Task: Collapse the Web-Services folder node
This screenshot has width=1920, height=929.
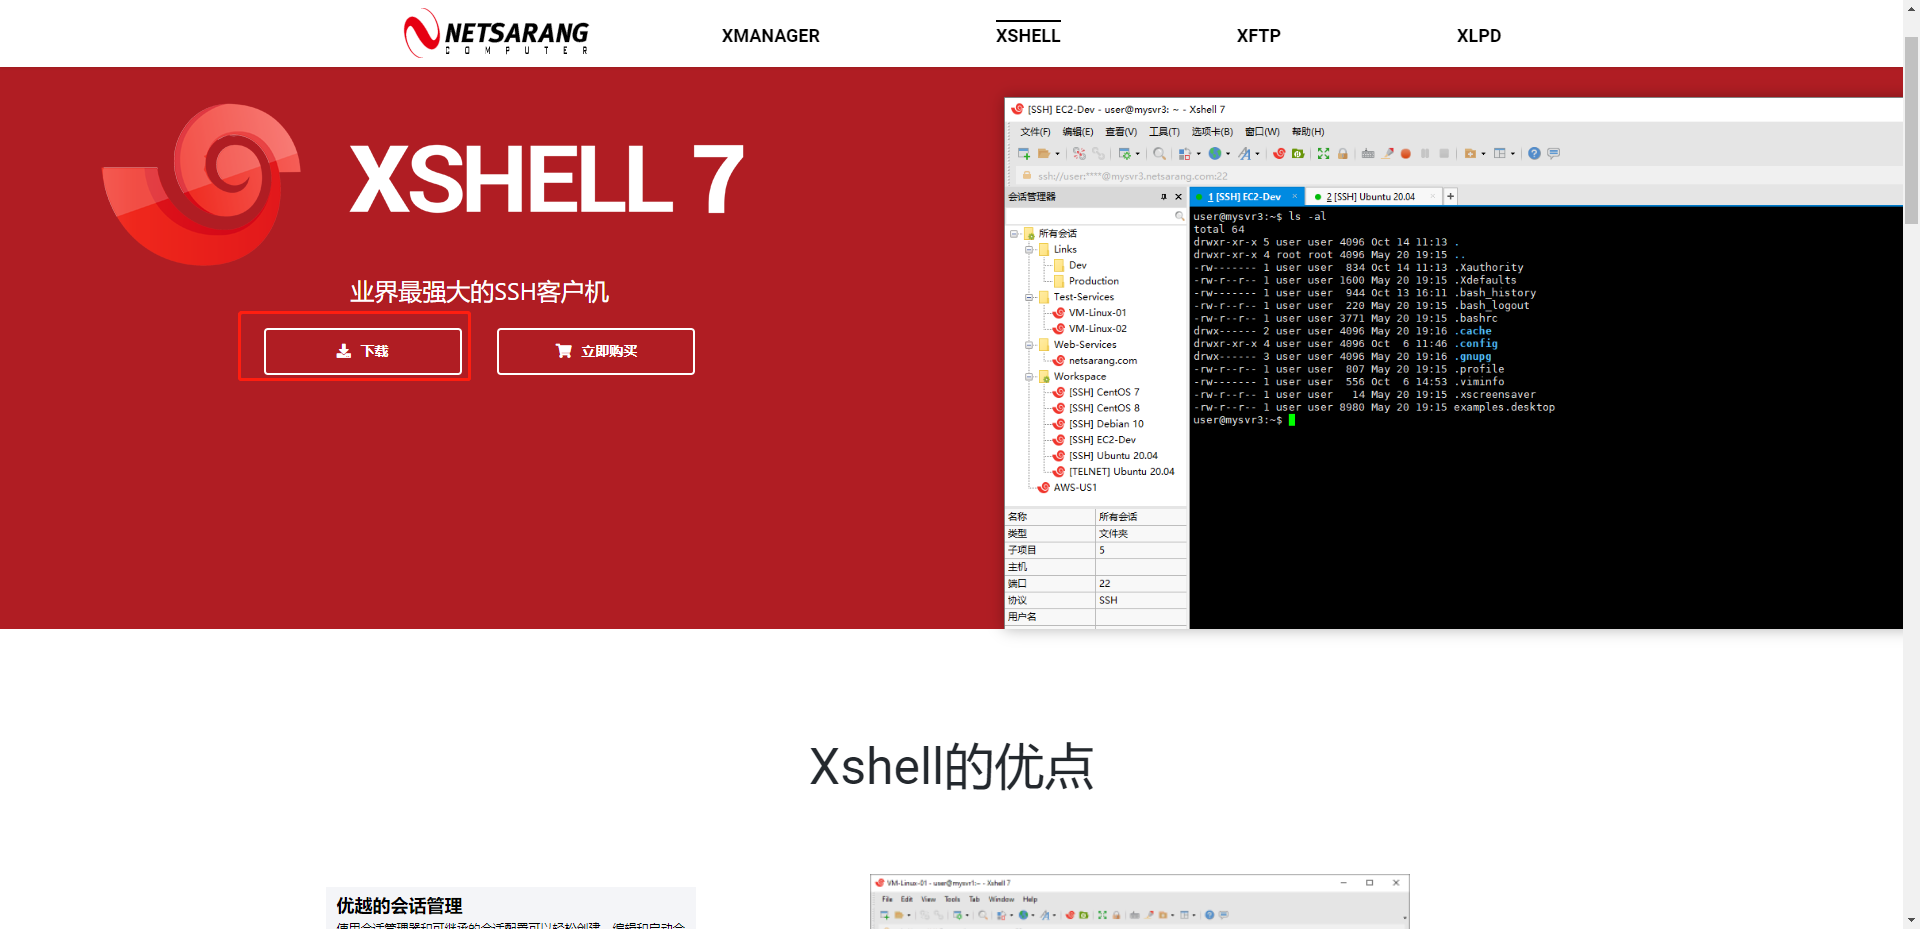Action: pyautogui.click(x=1029, y=345)
